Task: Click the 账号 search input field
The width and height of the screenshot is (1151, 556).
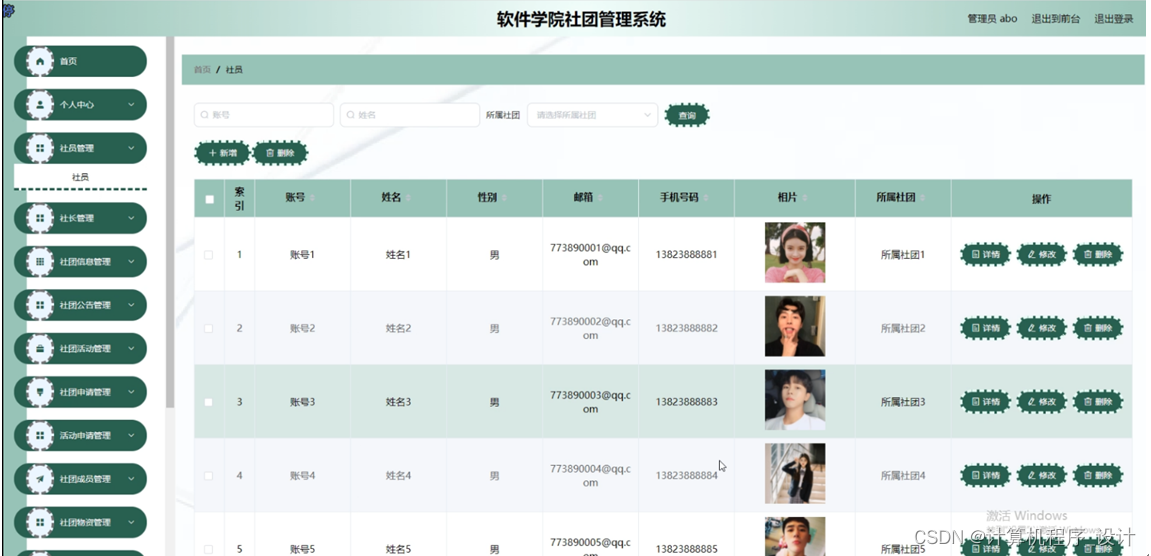Action: click(x=264, y=115)
